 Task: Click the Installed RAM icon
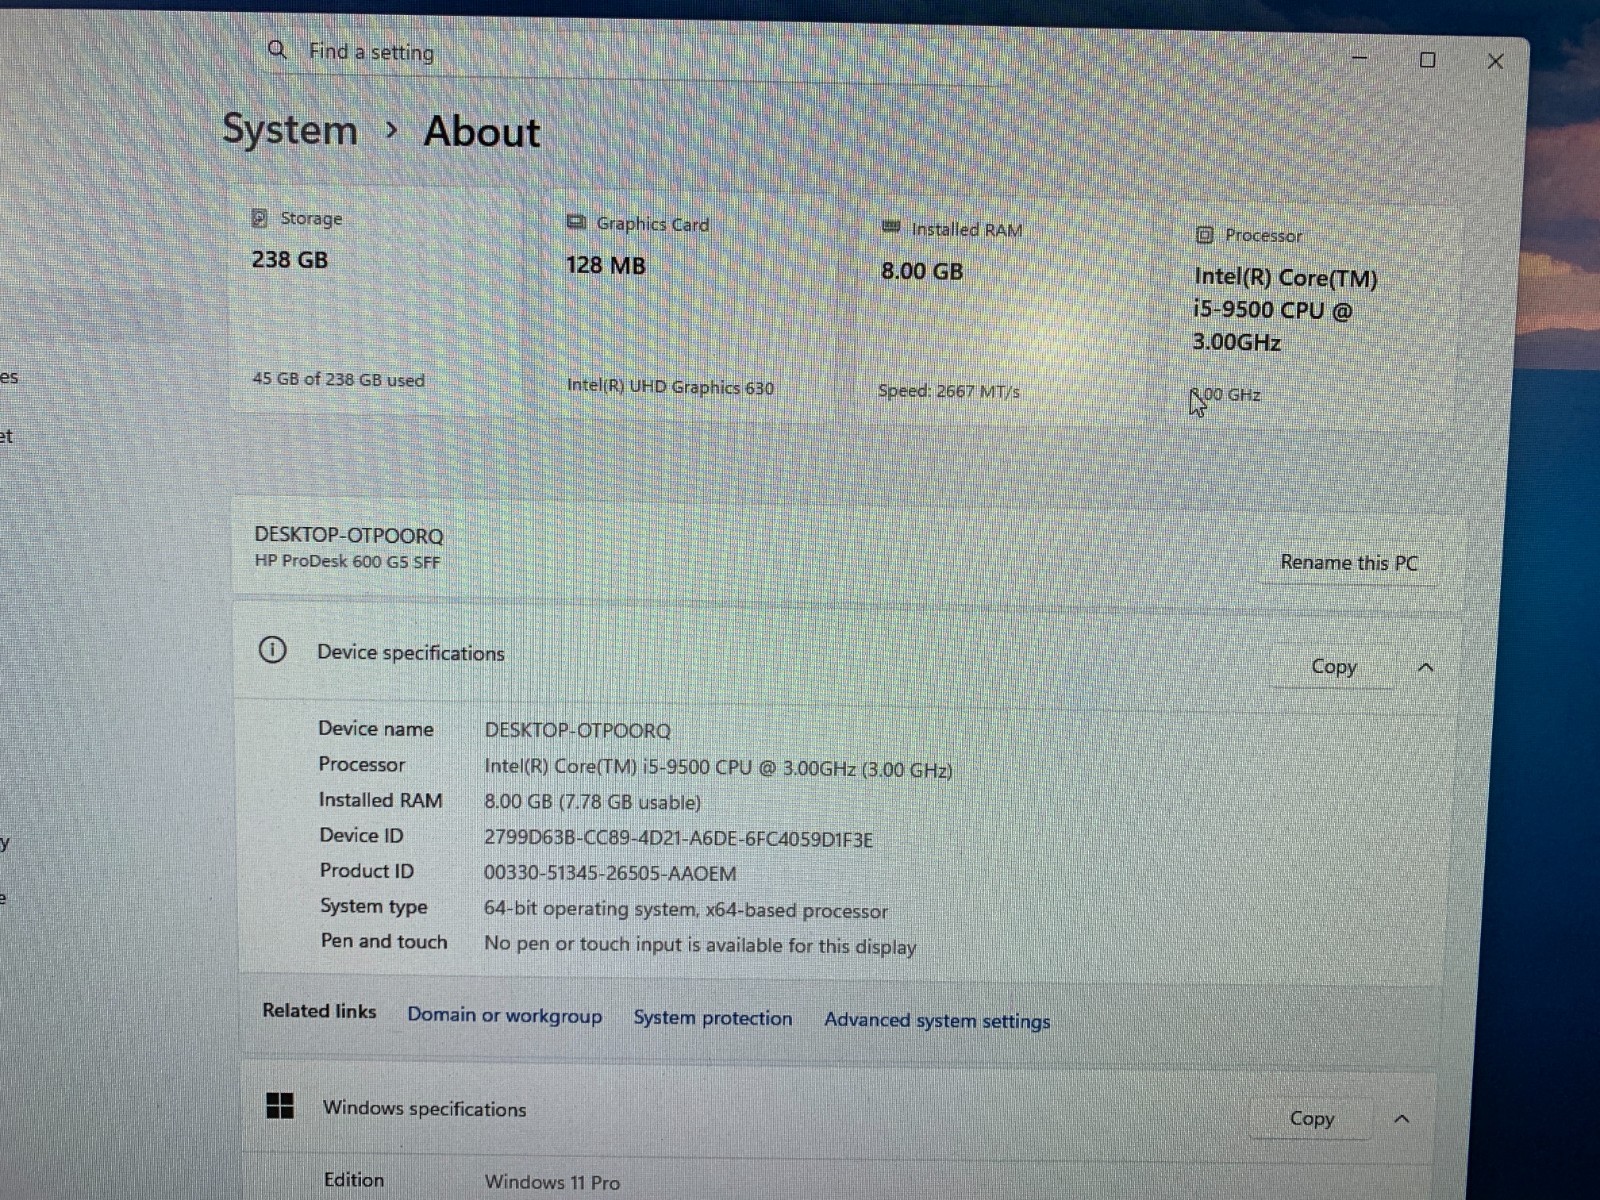[891, 228]
